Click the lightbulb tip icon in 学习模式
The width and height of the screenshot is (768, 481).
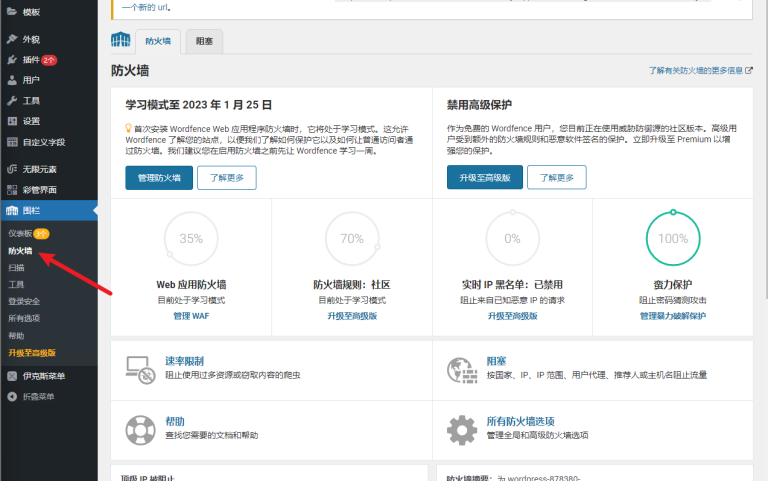click(x=128, y=128)
